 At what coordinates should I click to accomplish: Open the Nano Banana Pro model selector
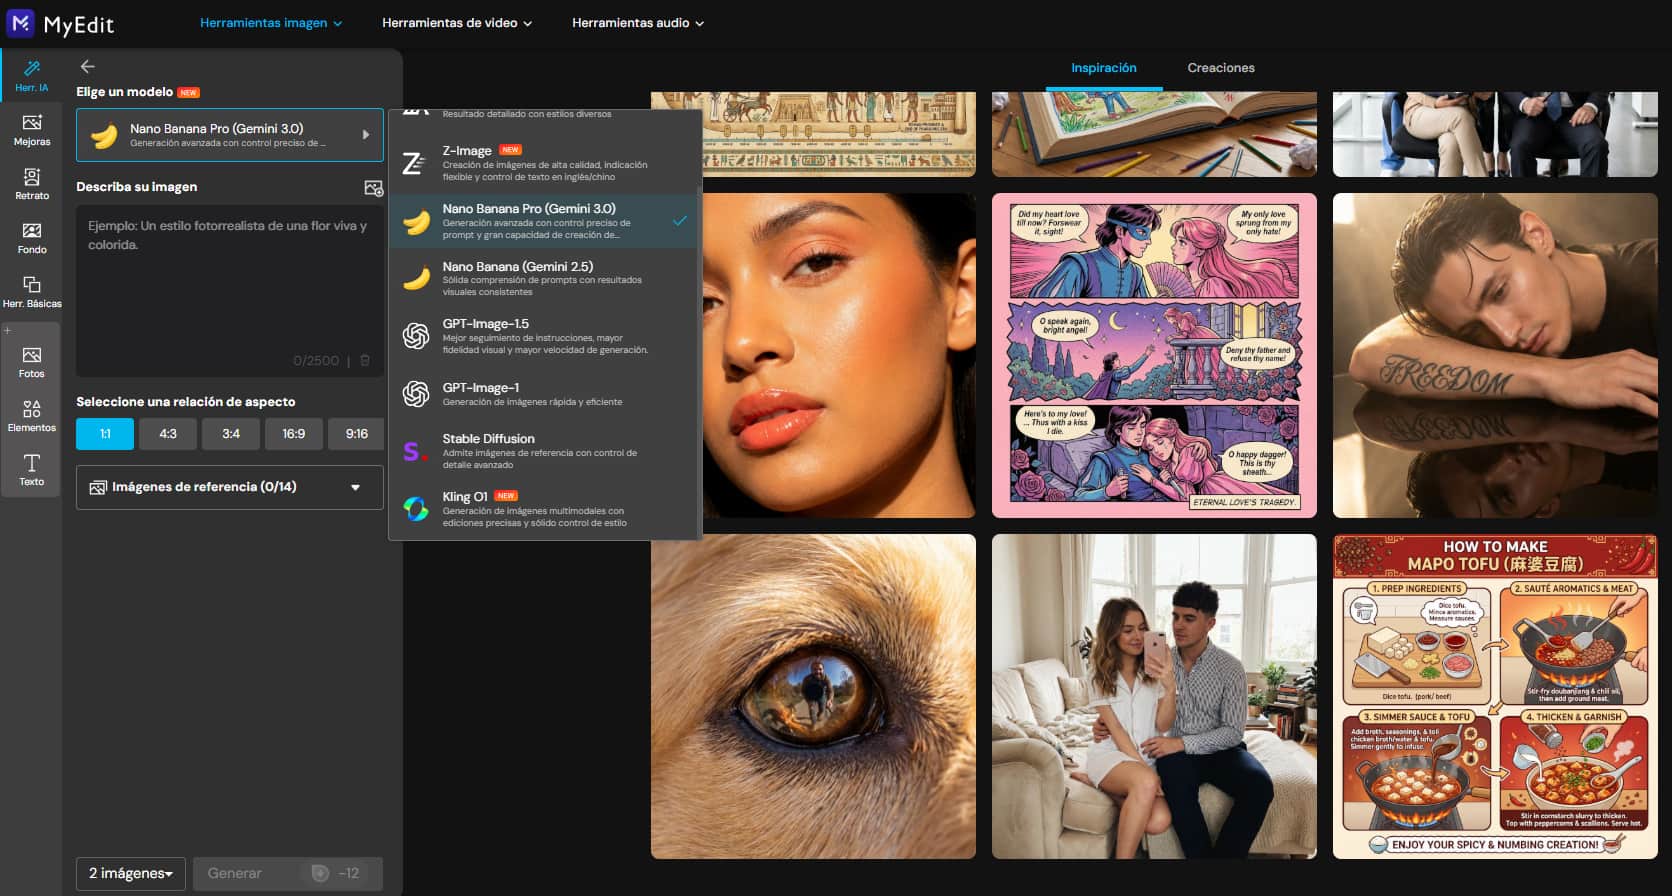230,135
